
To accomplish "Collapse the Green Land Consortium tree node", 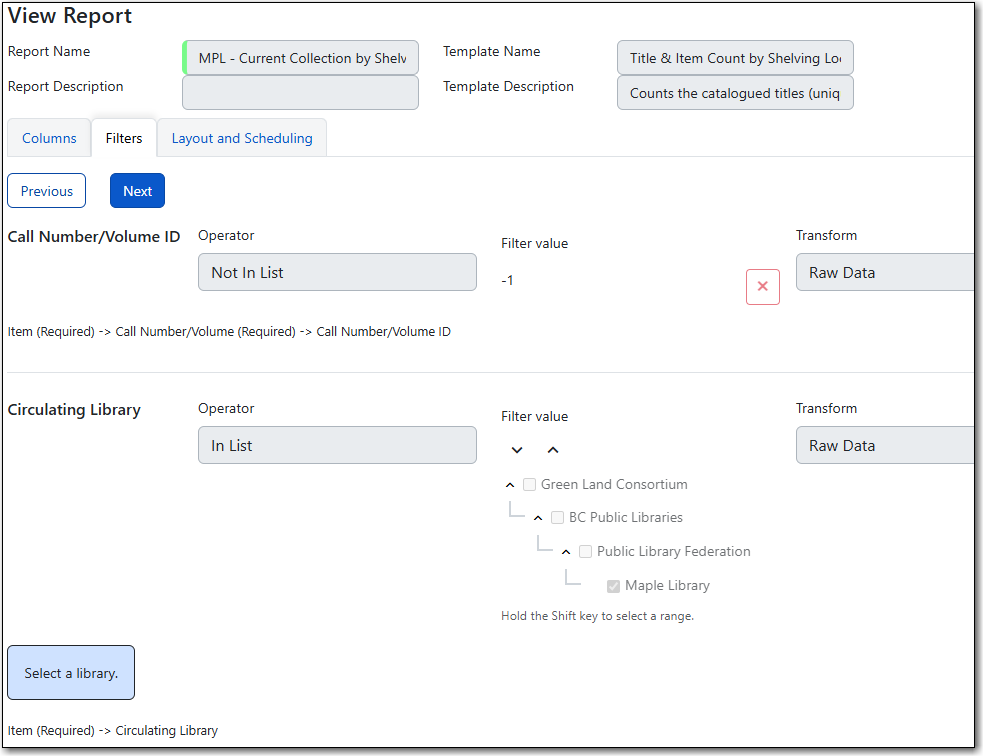I will click(510, 485).
